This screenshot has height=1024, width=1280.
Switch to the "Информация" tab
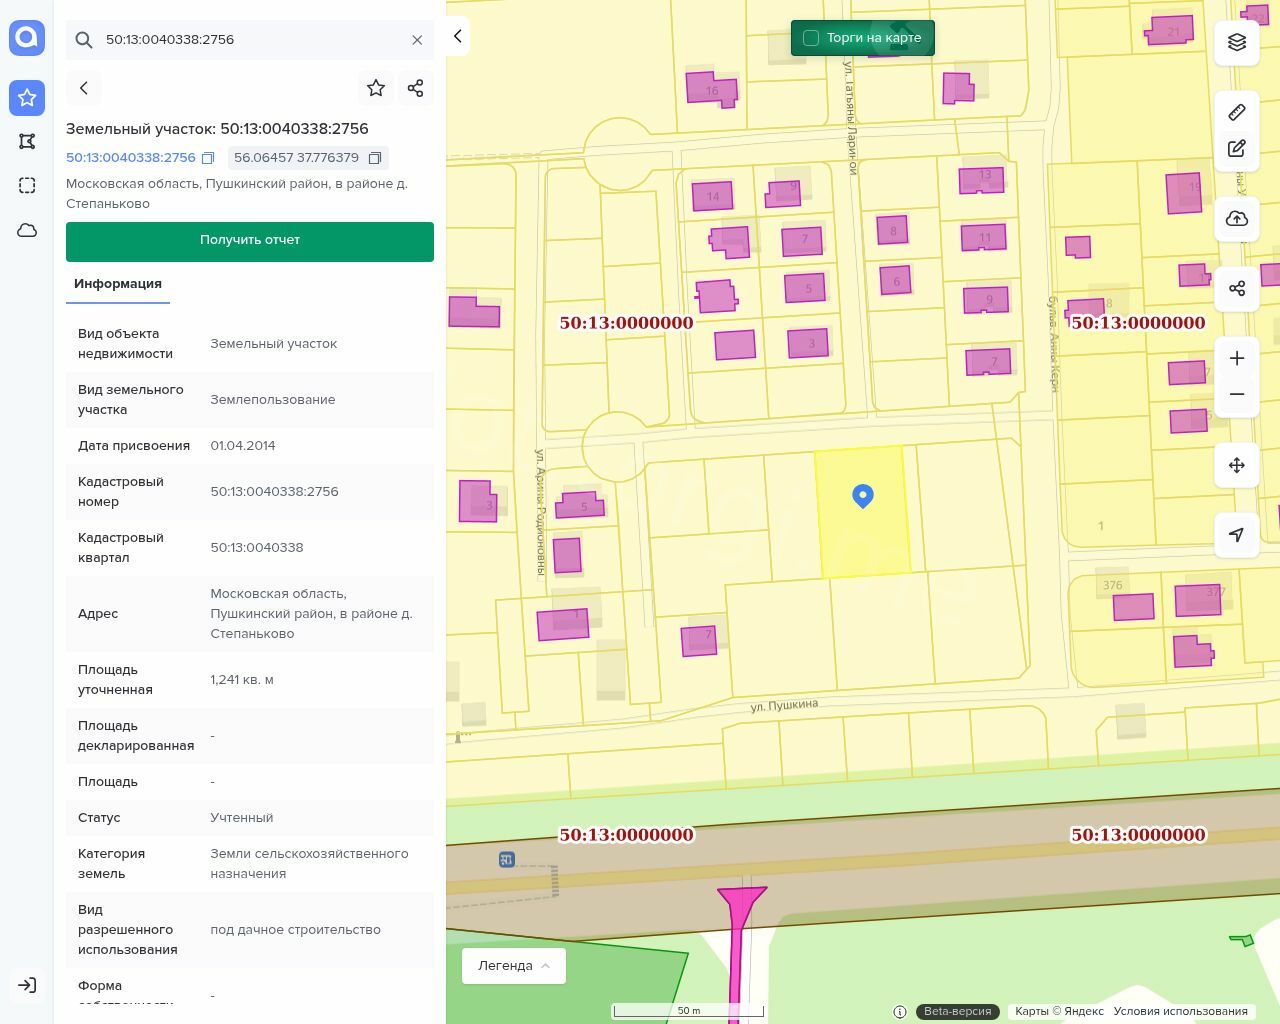click(118, 284)
